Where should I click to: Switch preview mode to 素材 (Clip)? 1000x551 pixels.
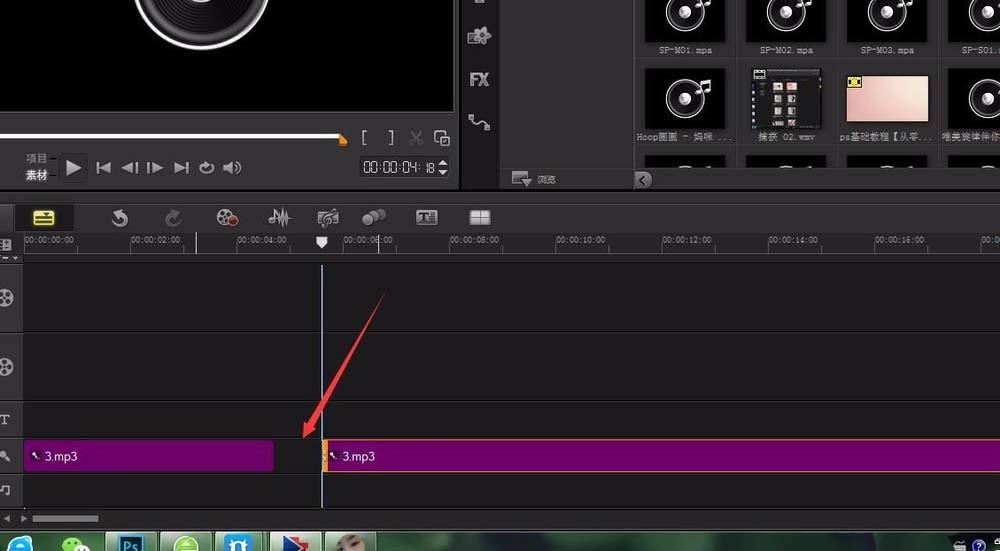37,175
